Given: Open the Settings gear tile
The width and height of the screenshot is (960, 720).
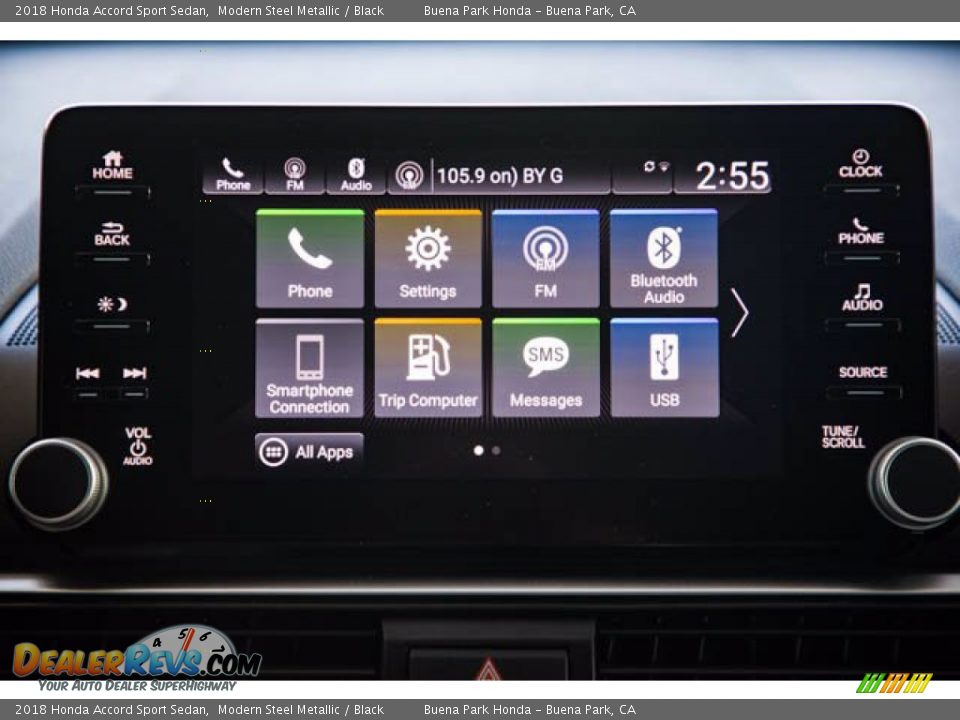Looking at the screenshot, I should [x=428, y=259].
